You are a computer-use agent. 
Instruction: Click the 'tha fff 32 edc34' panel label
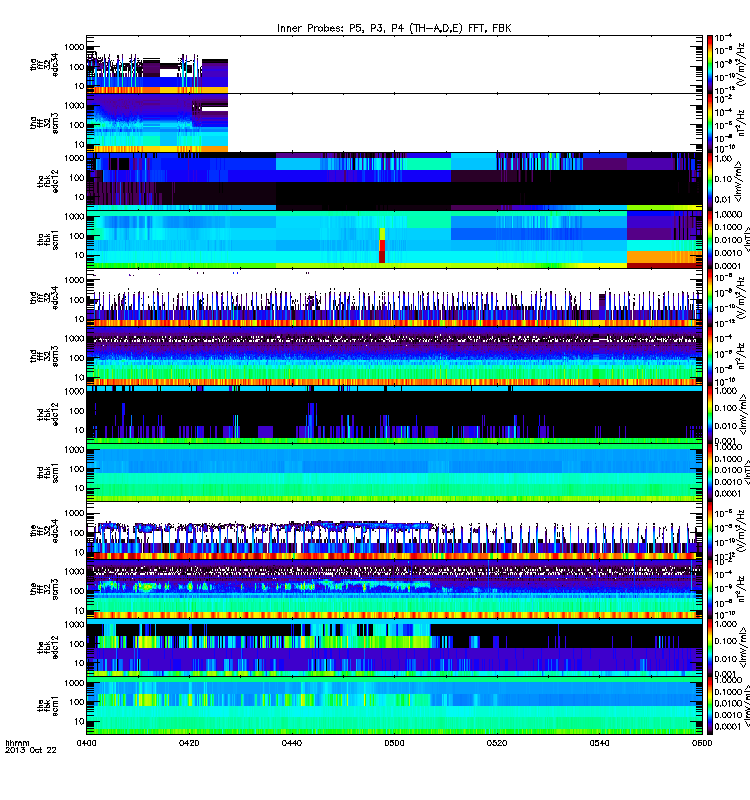[44, 64]
